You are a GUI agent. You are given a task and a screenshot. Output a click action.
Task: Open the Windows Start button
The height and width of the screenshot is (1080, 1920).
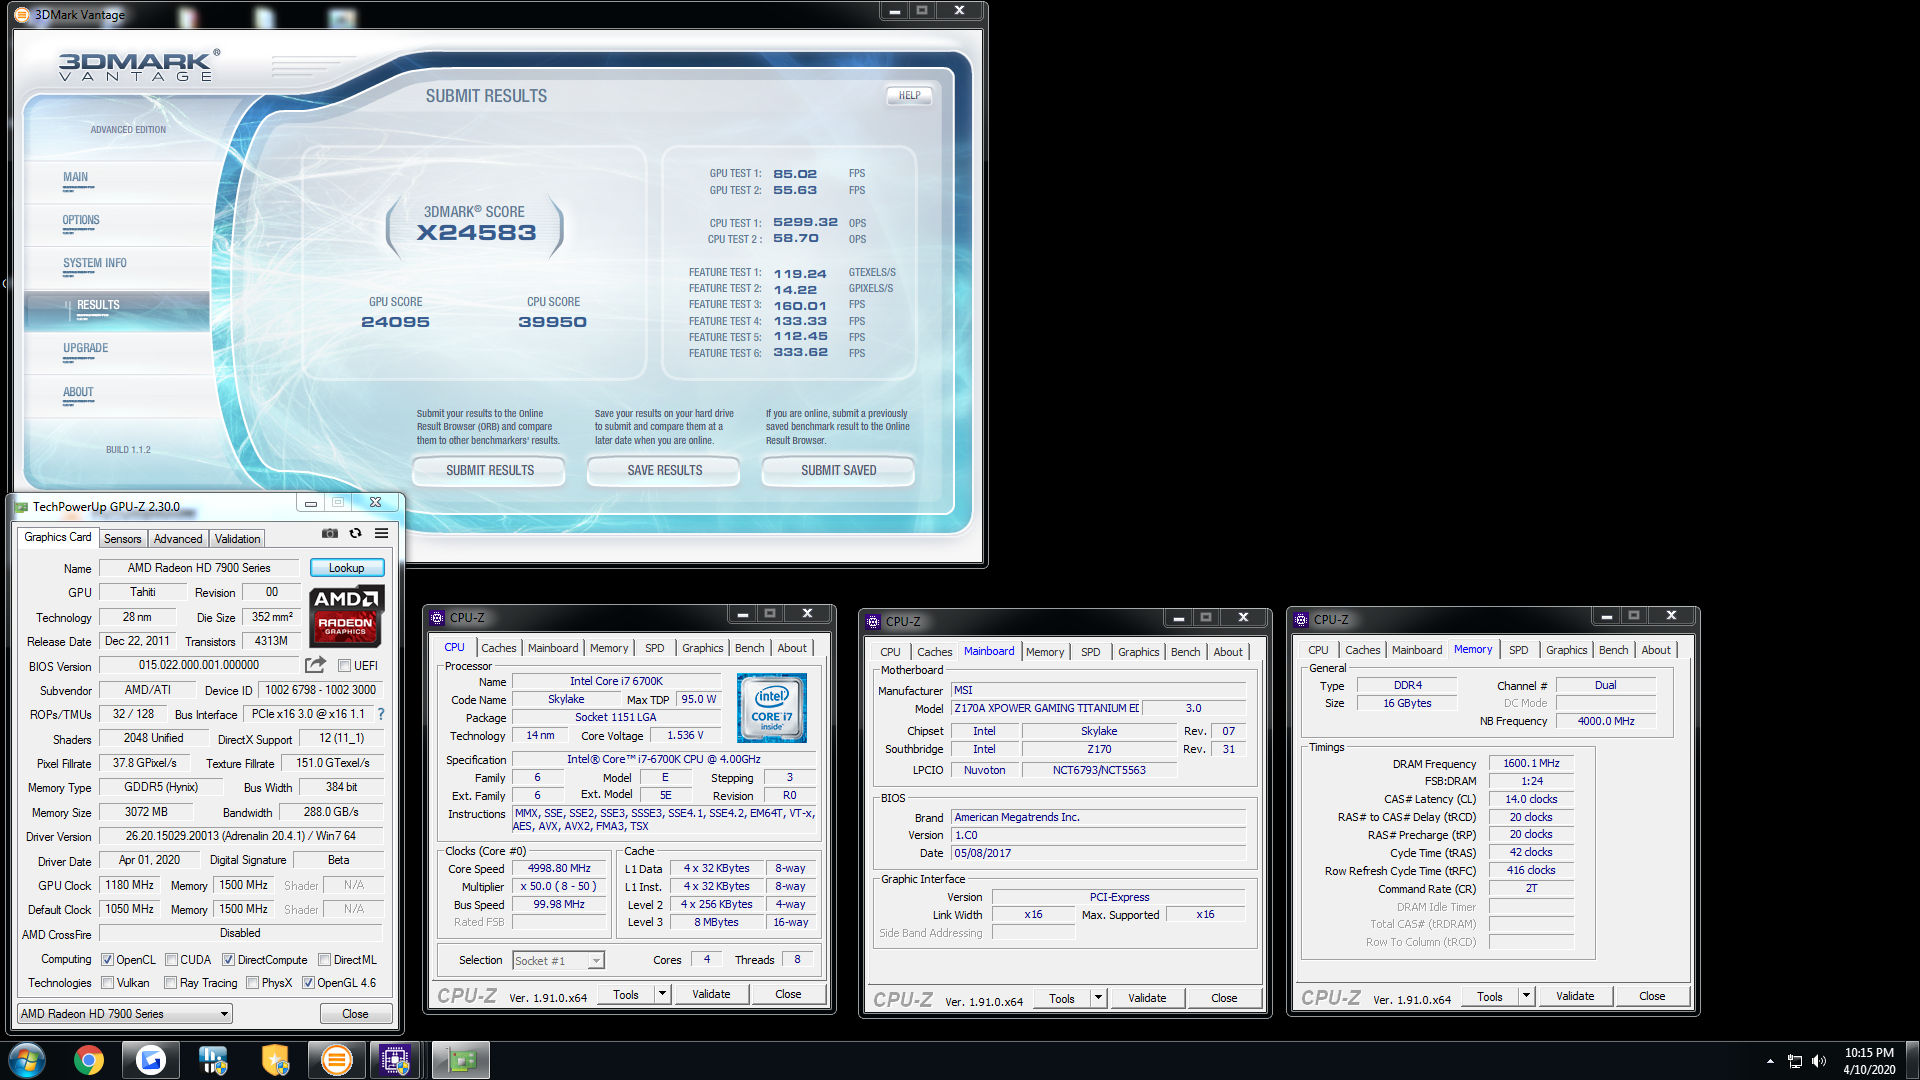27,1060
